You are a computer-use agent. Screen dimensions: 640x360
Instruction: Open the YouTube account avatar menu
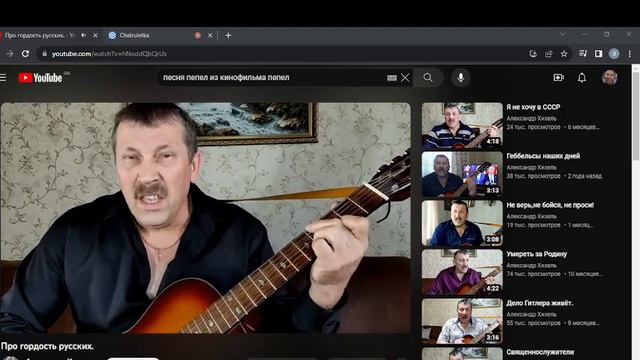click(609, 78)
